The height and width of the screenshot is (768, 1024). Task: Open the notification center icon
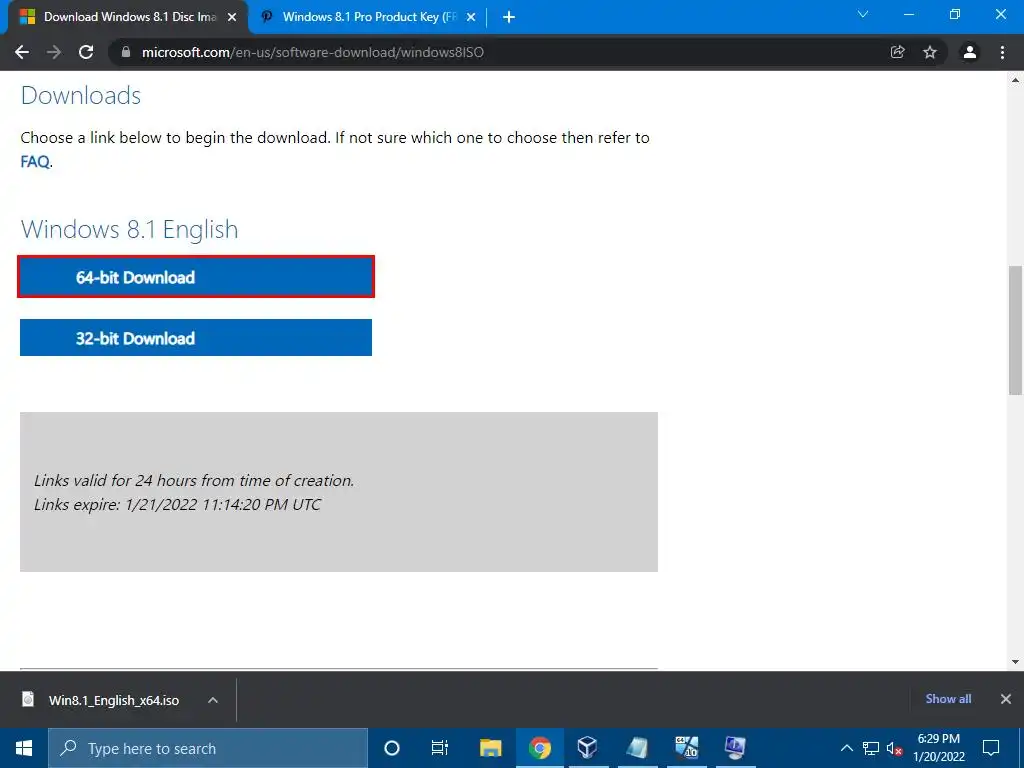pyautogui.click(x=991, y=748)
